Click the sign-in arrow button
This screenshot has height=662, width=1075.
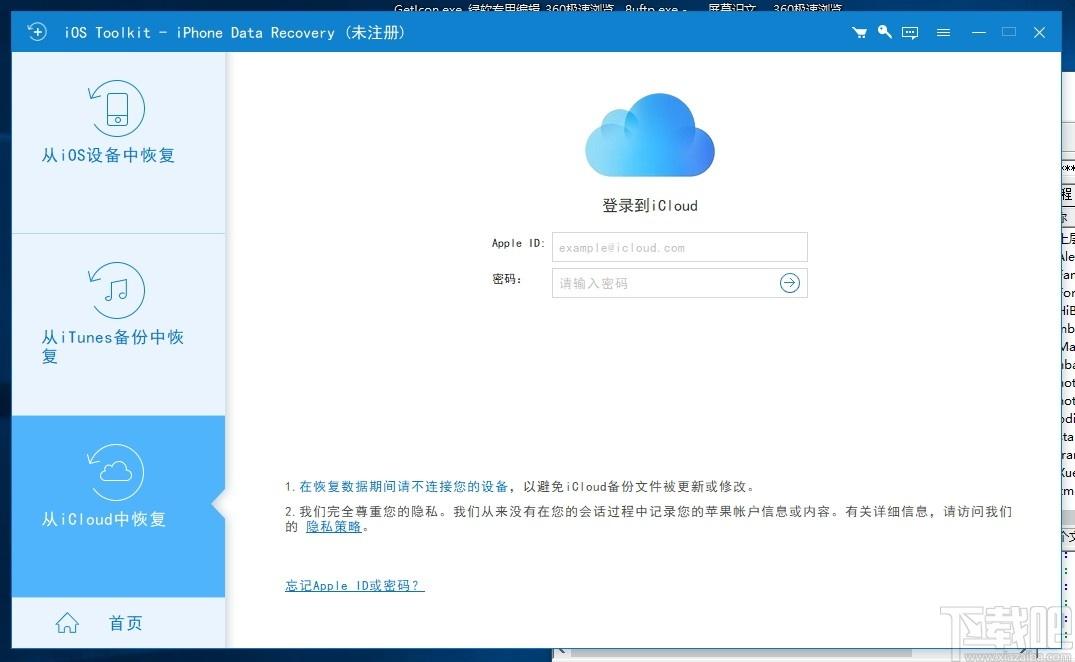(790, 283)
